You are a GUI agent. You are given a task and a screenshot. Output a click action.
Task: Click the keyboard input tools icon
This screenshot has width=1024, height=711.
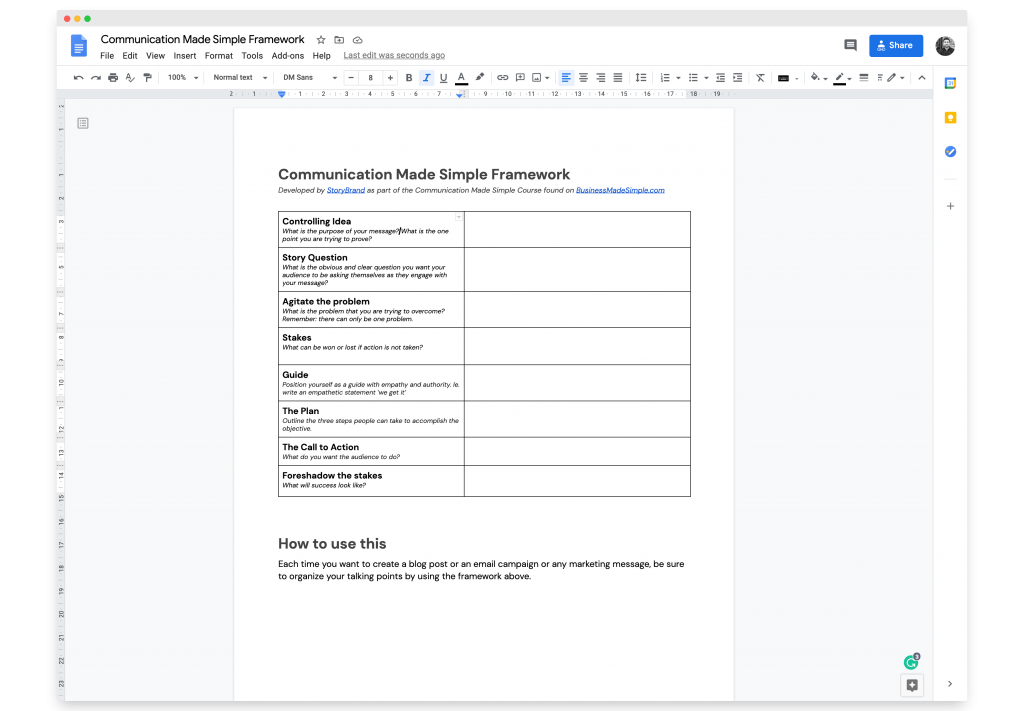pyautogui.click(x=784, y=78)
